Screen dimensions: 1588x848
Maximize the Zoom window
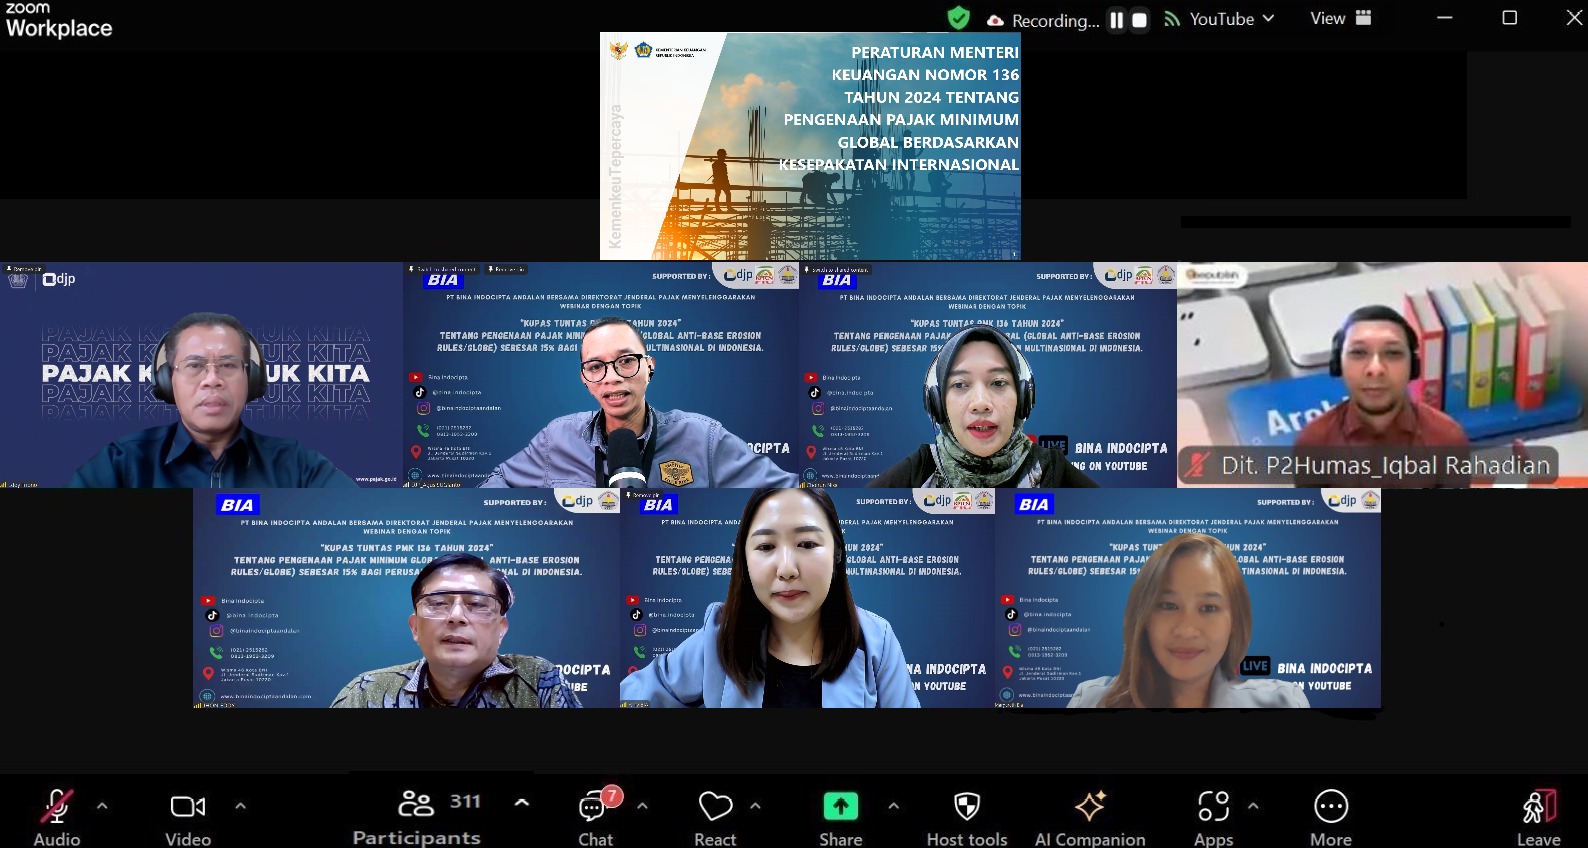(x=1510, y=18)
